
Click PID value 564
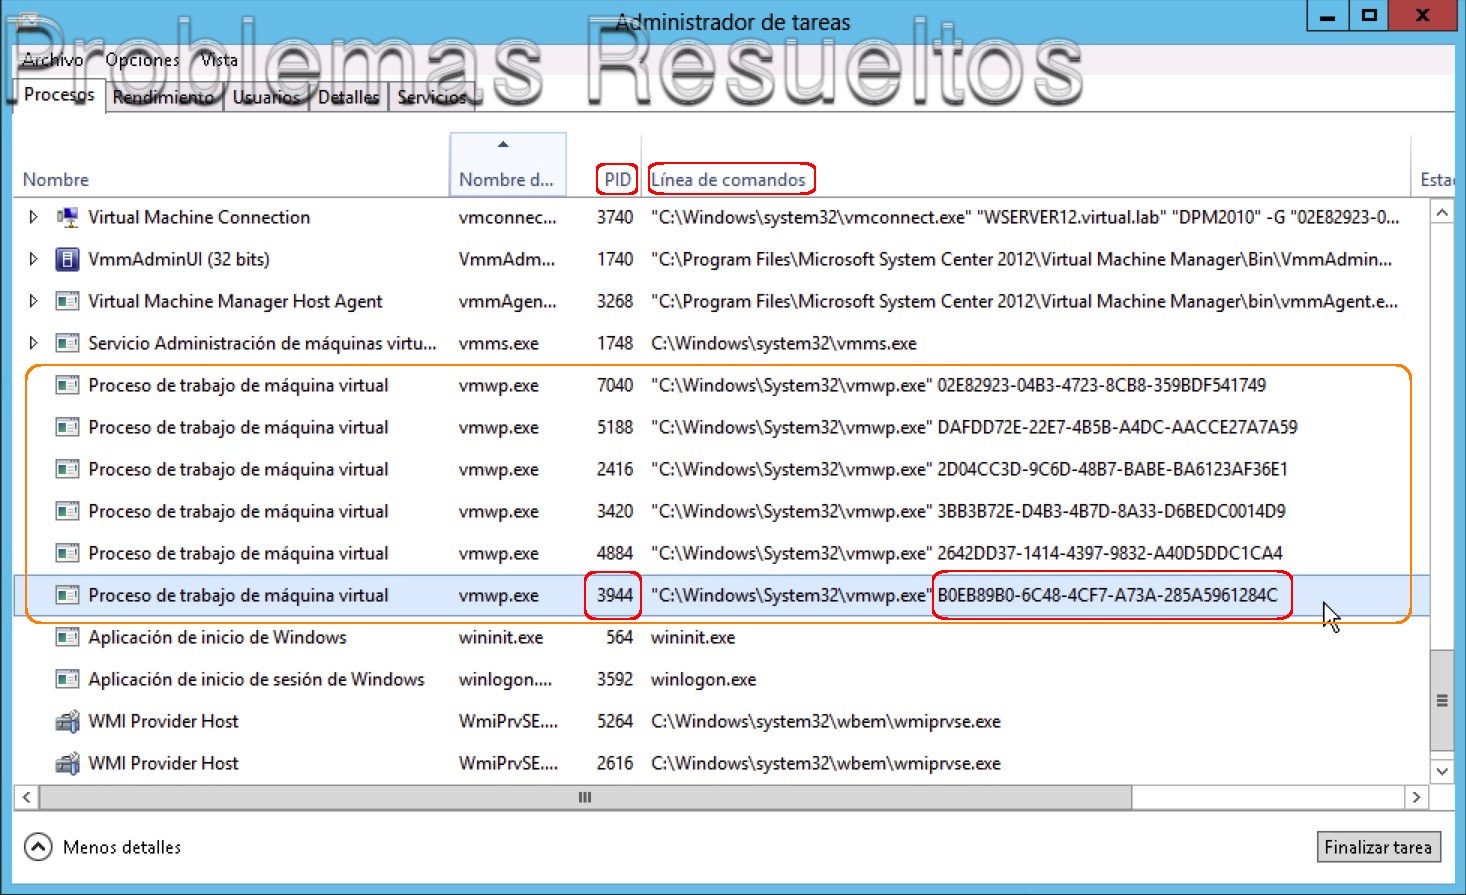620,637
